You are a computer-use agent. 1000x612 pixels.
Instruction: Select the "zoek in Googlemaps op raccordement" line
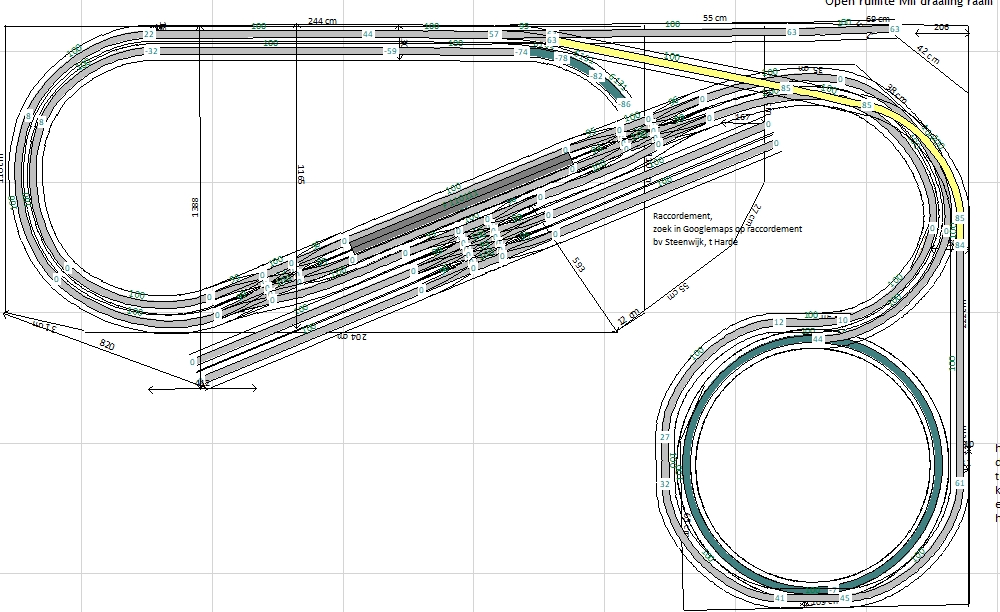[727, 229]
